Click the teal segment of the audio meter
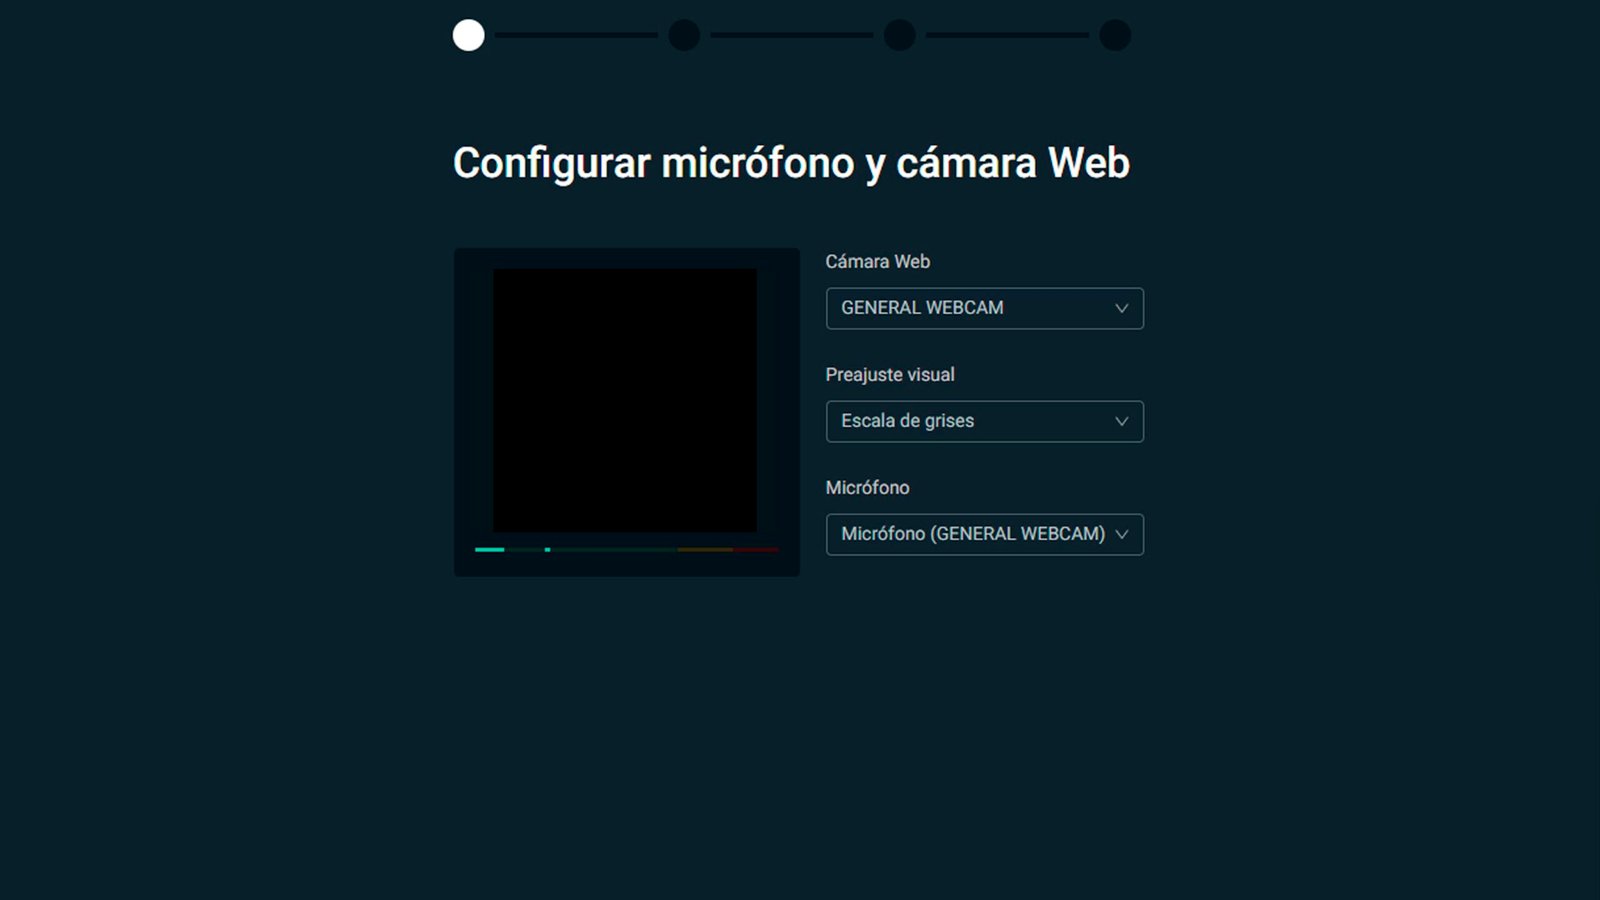Screen dimensions: 1600x900 click(489, 549)
